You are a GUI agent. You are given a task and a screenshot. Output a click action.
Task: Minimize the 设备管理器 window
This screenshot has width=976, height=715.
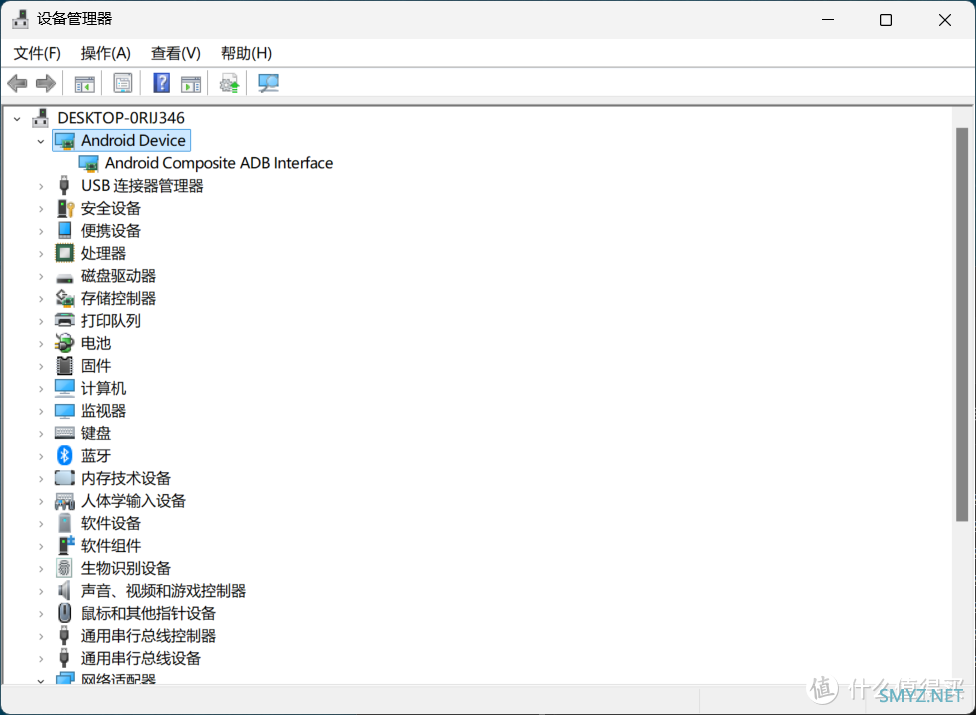pyautogui.click(x=828, y=20)
